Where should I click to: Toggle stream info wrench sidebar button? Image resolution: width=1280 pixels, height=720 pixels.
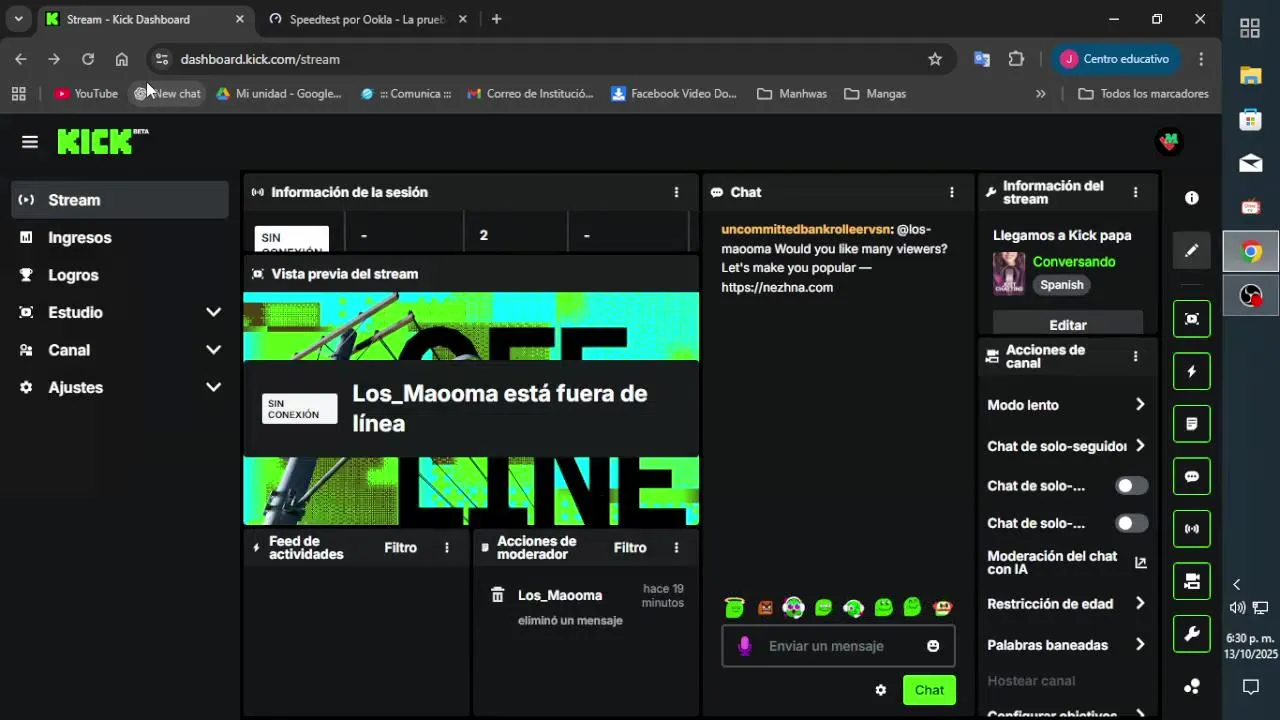pos(1192,634)
